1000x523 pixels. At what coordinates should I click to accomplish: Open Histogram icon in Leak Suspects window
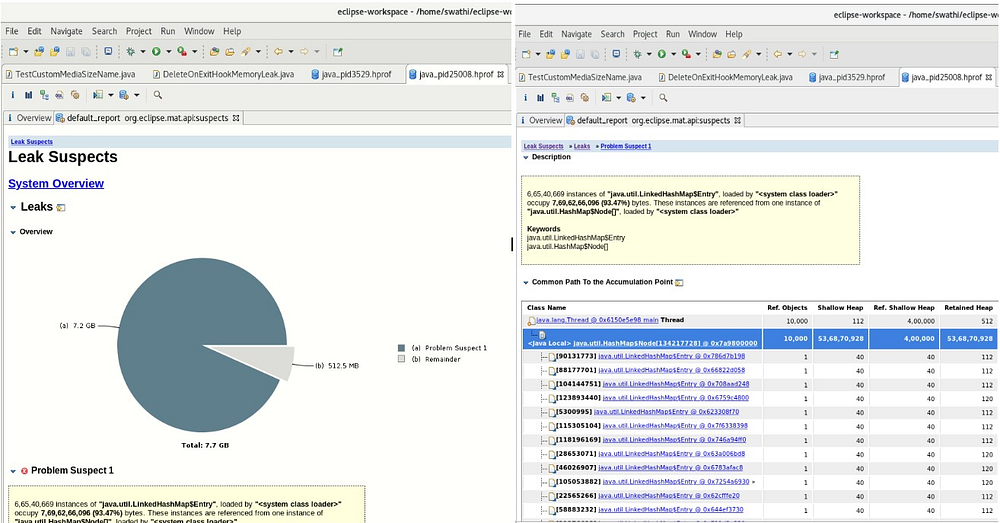(28, 95)
